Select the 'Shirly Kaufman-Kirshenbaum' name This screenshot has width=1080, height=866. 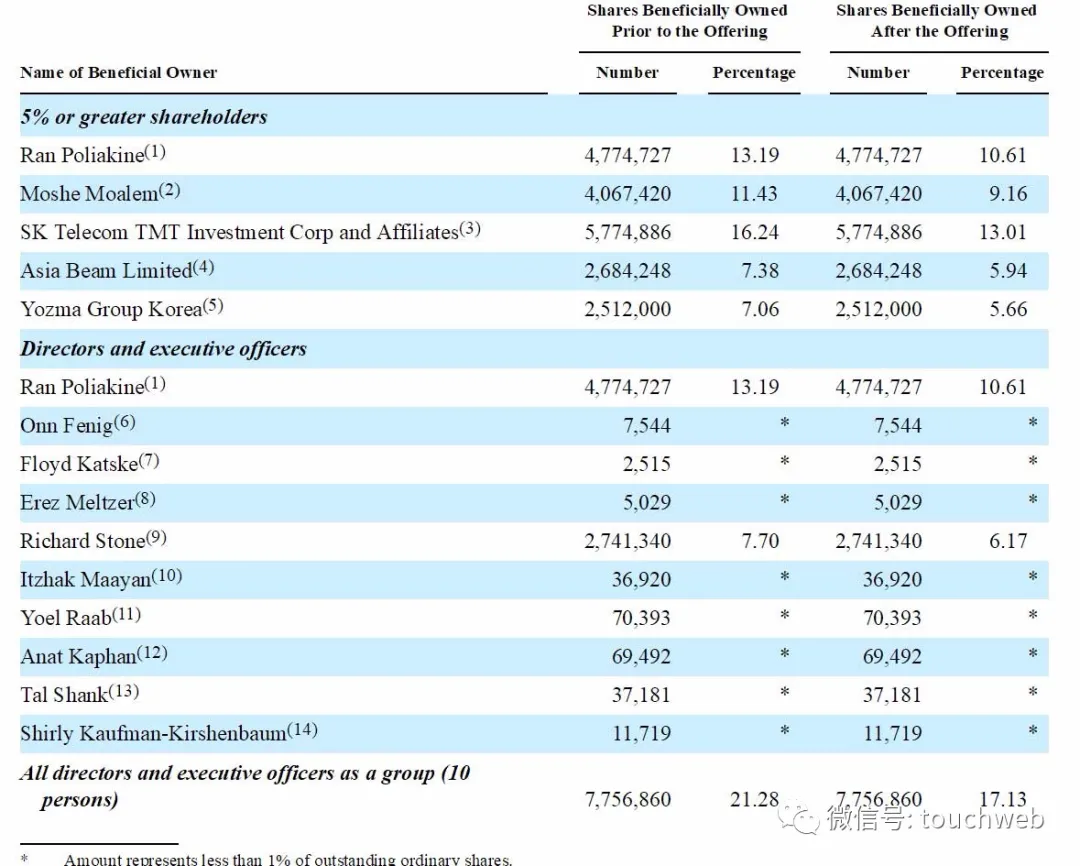(169, 733)
